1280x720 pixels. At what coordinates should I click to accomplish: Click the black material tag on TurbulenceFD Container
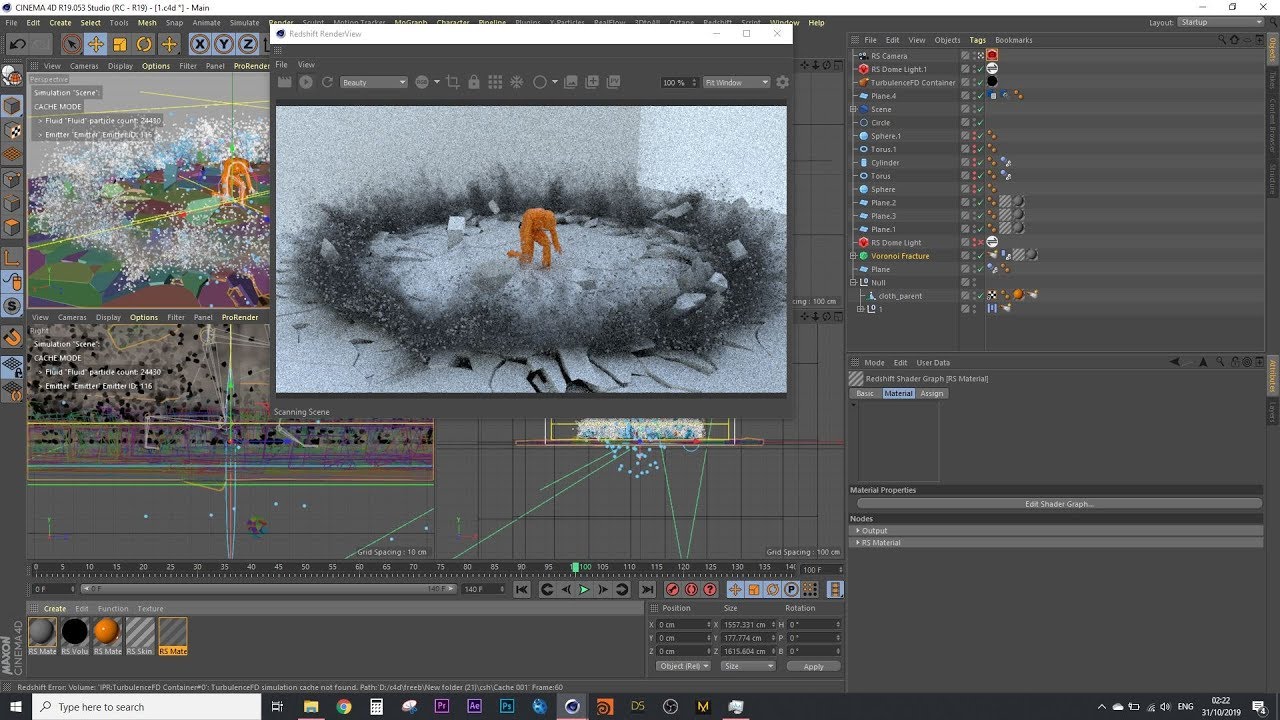[992, 82]
